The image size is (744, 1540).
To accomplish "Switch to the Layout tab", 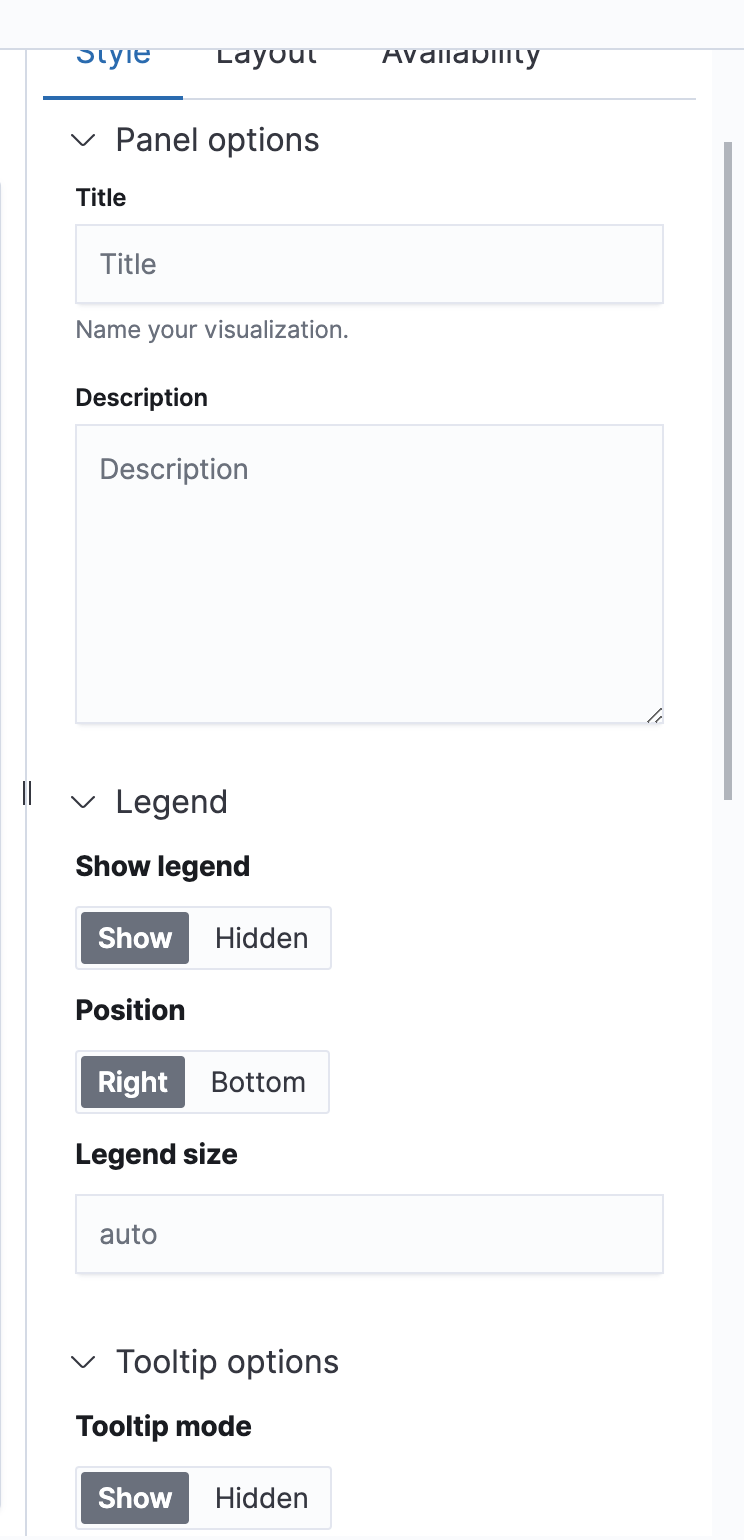I will pos(265,55).
